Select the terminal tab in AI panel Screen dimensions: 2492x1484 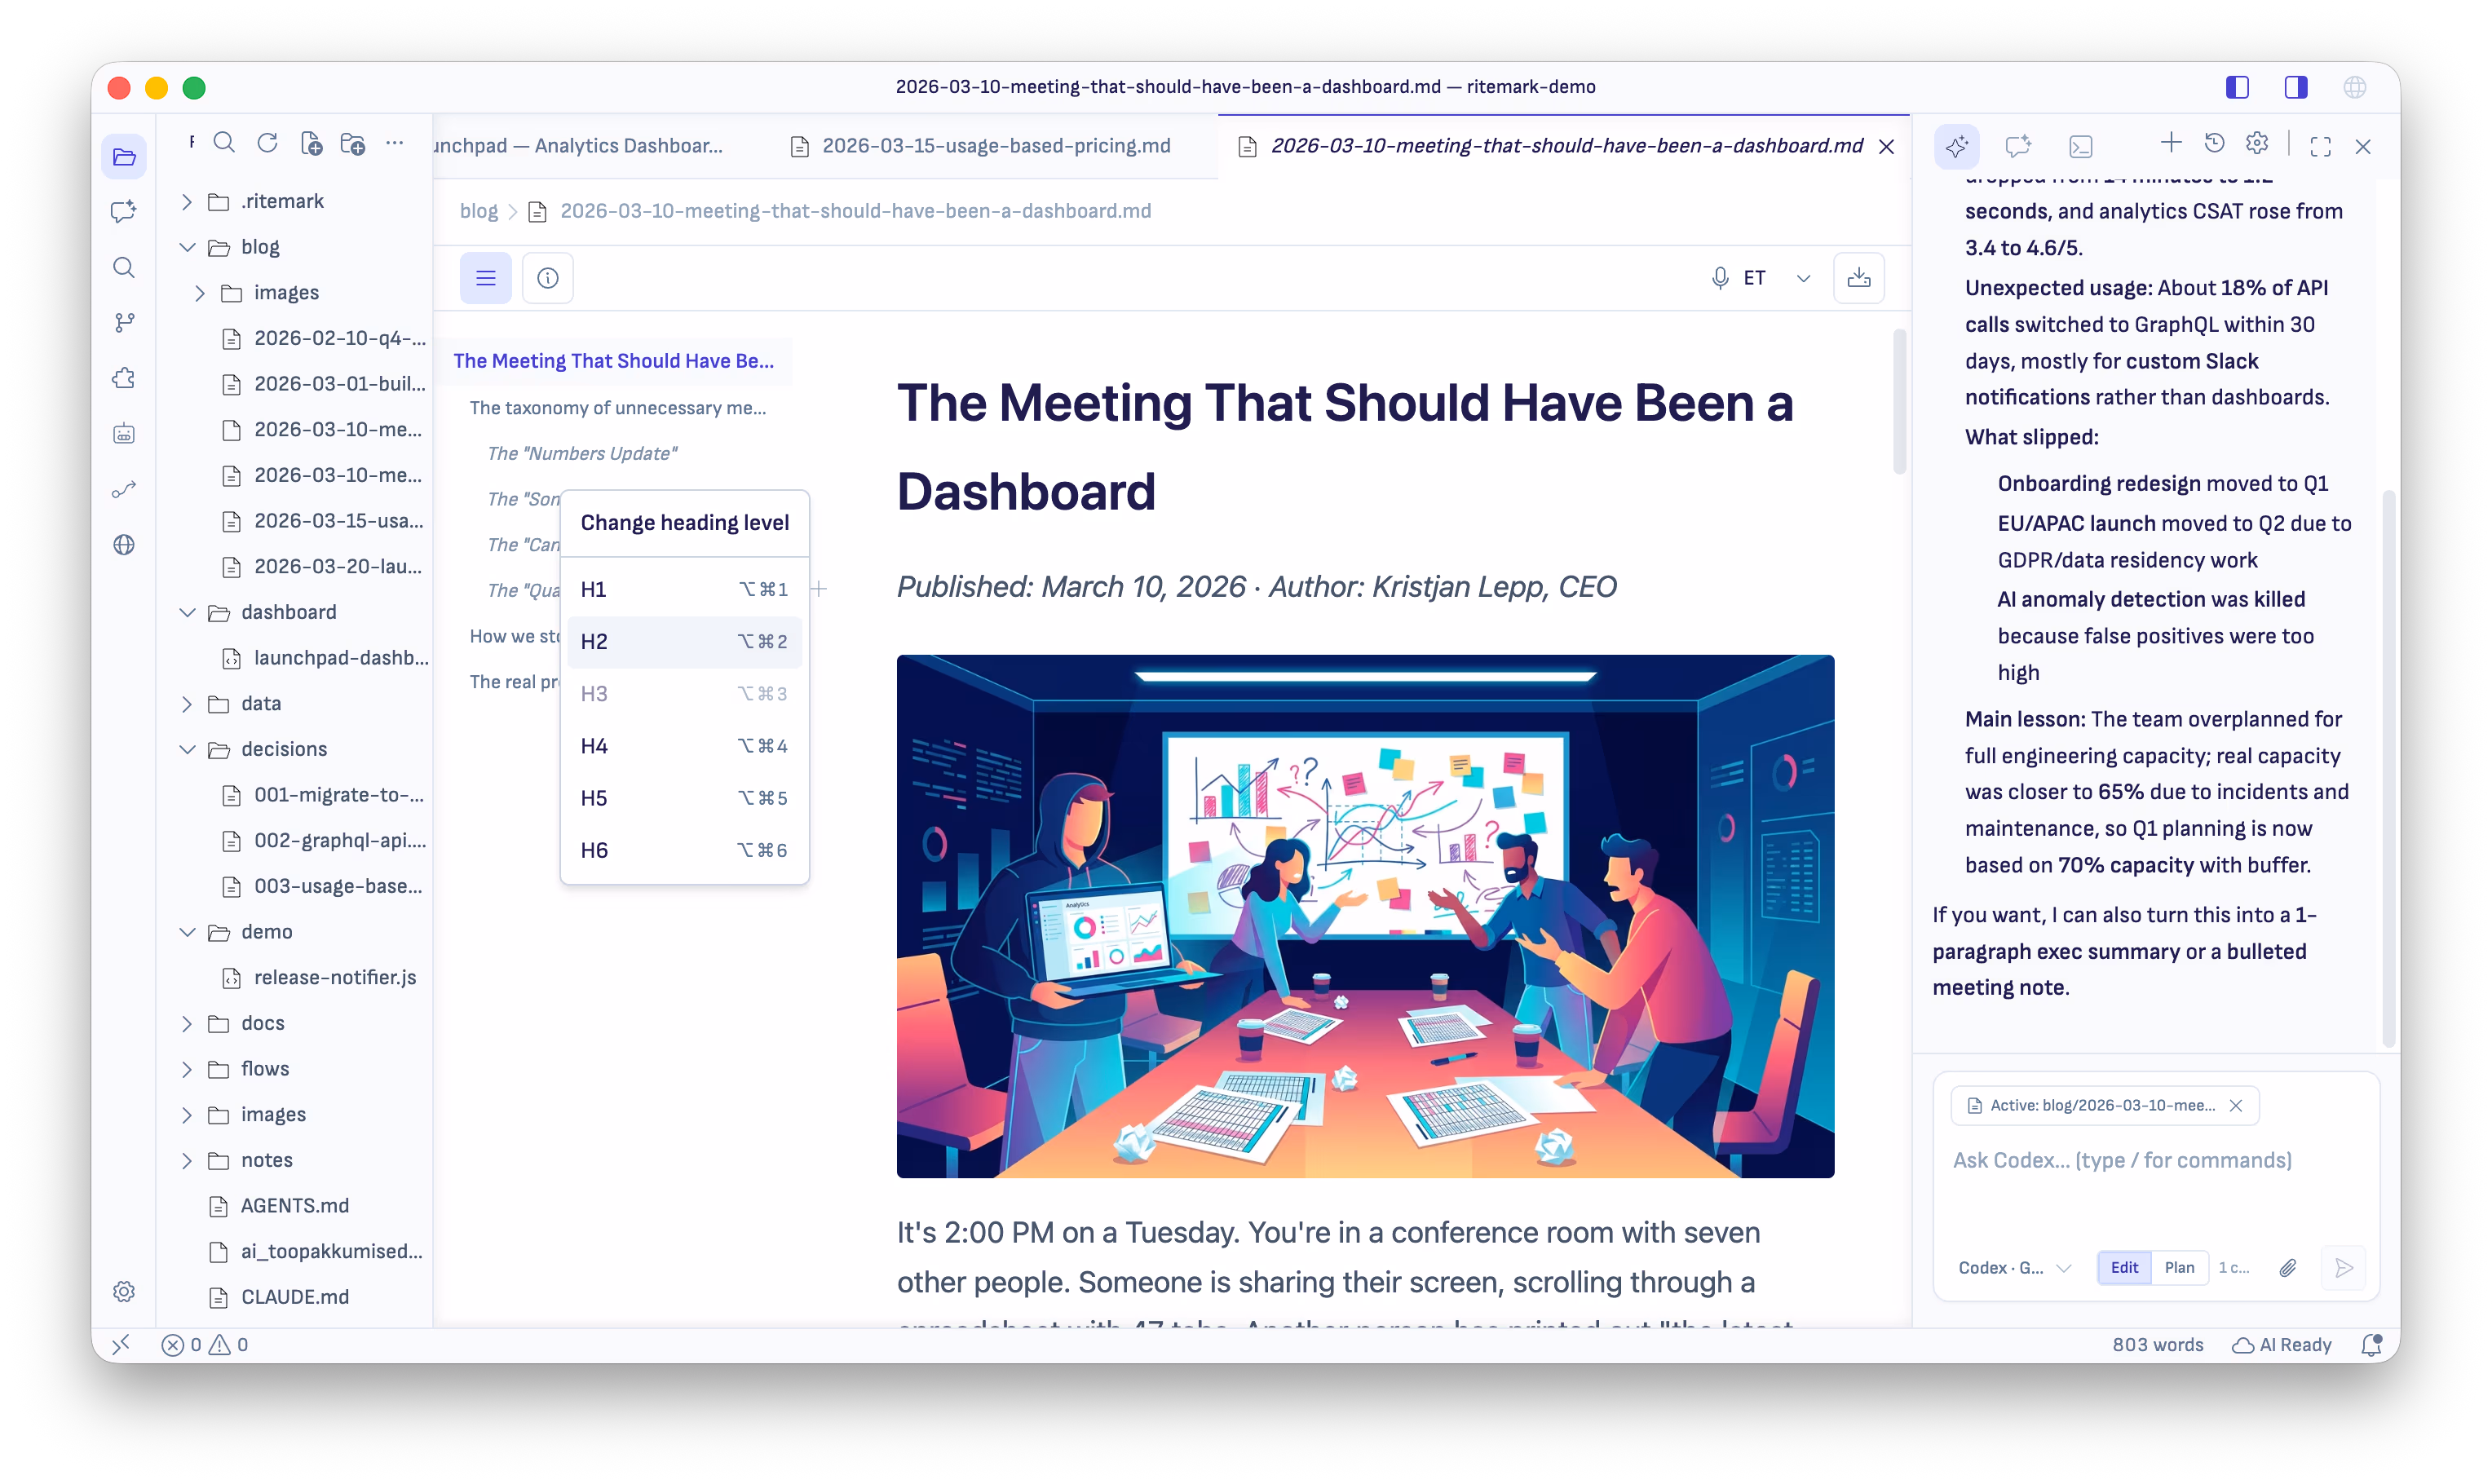(2080, 147)
